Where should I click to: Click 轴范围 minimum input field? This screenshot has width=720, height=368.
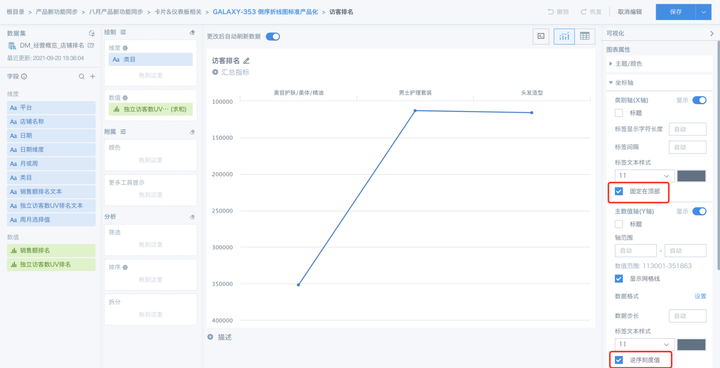click(x=636, y=251)
